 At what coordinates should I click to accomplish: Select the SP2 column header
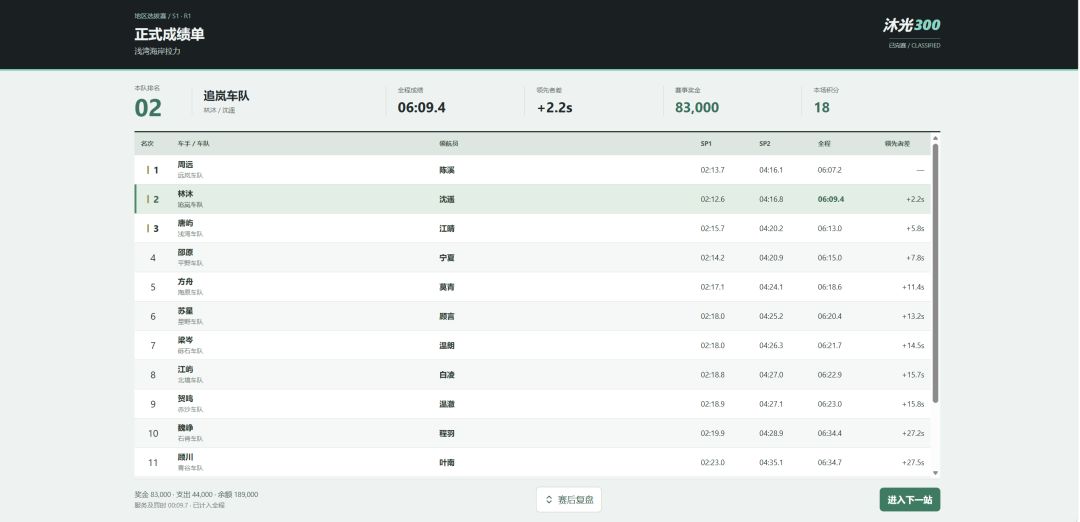tap(765, 144)
